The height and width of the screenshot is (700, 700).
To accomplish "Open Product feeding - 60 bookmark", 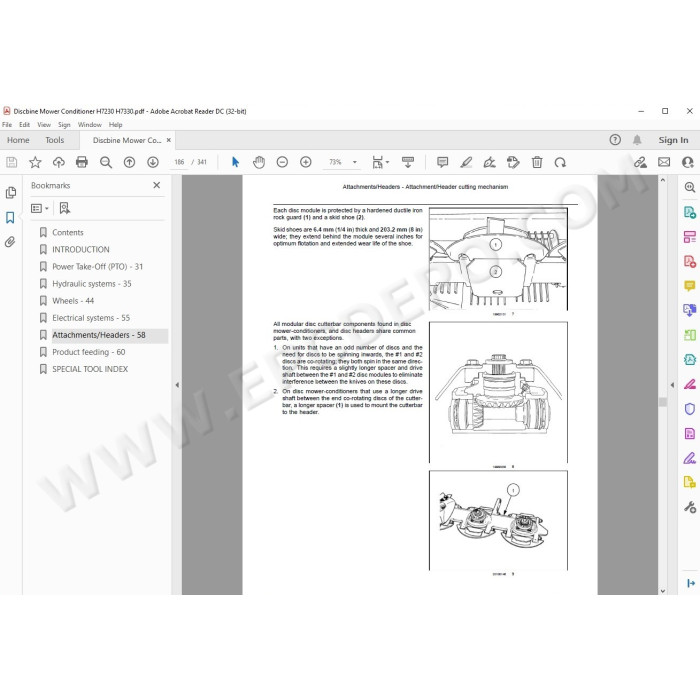I will 89,352.
